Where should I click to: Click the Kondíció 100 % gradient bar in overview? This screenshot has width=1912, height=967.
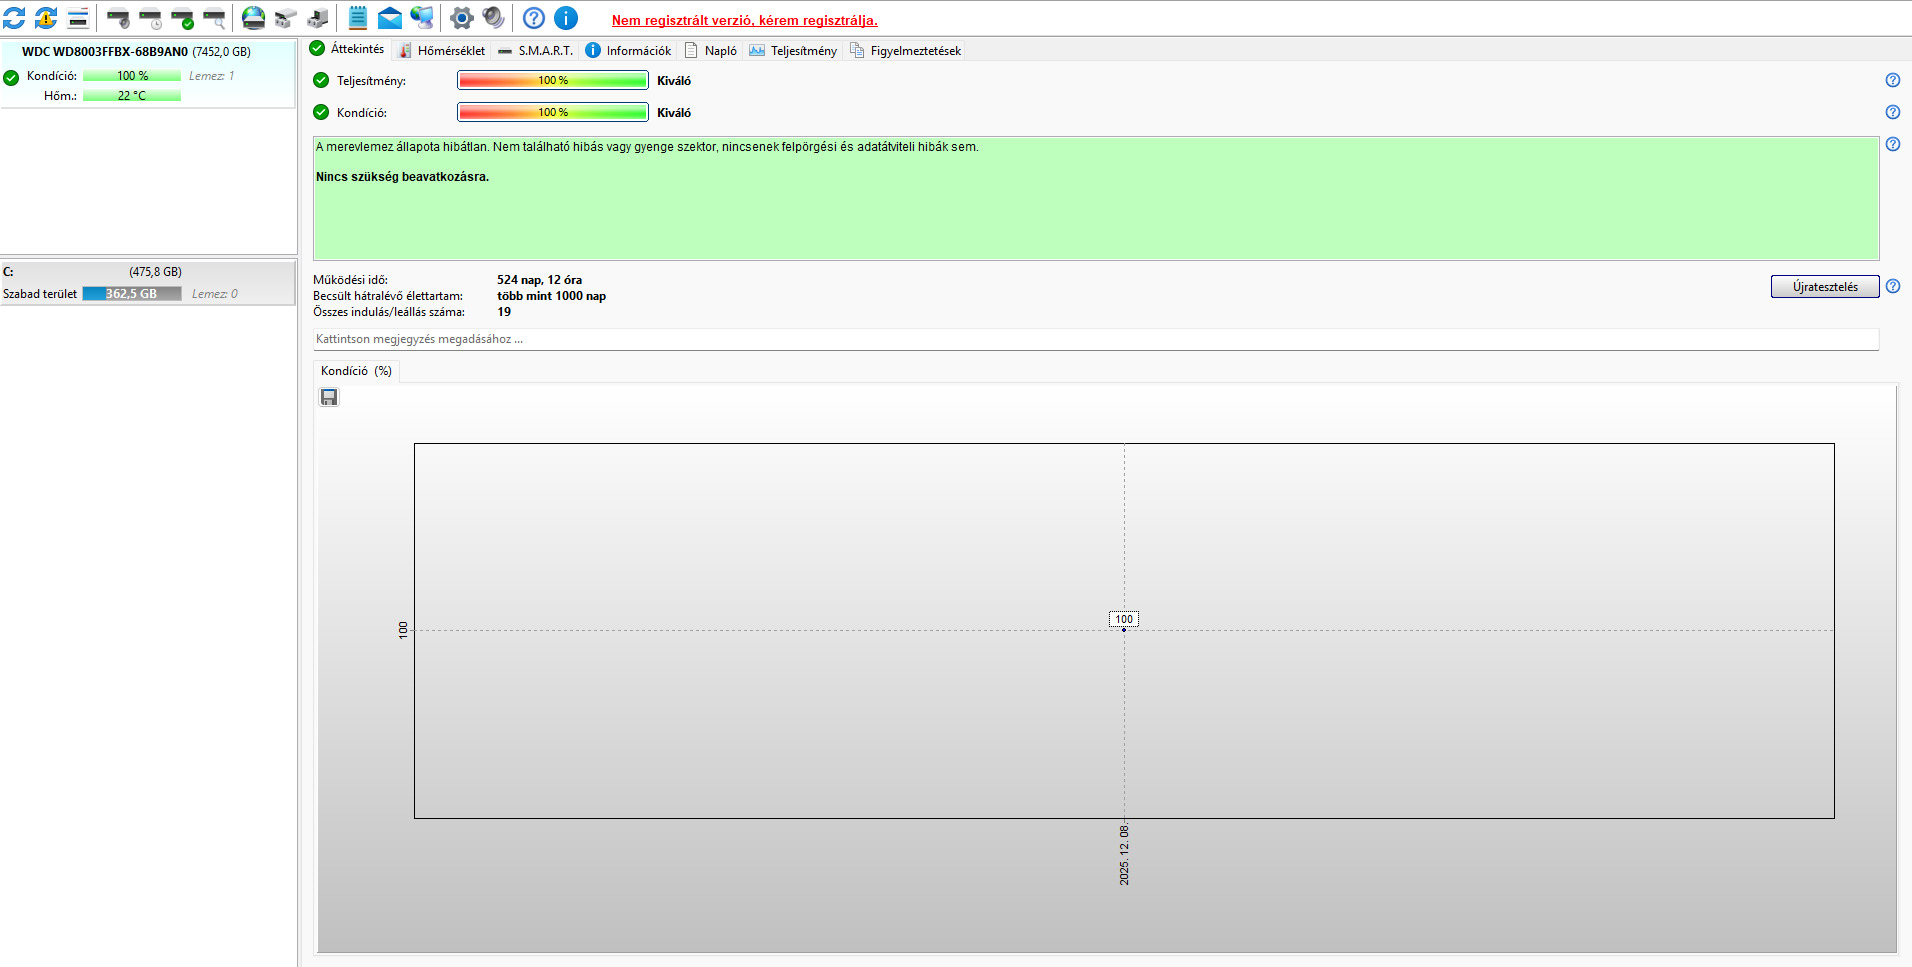point(553,112)
